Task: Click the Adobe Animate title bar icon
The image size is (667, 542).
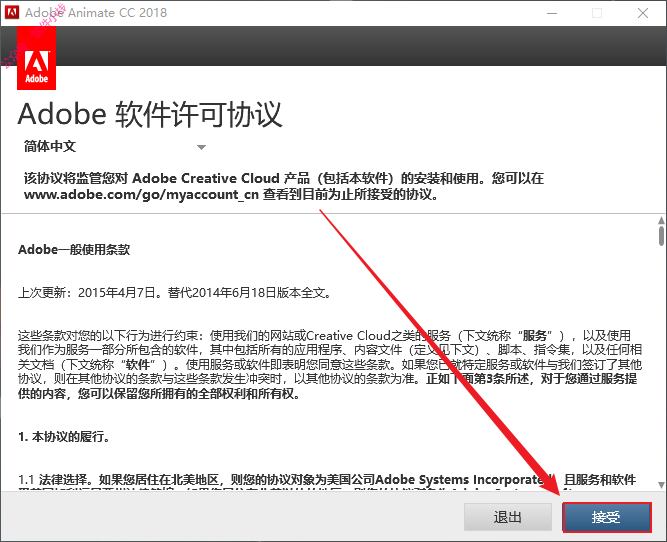Action: tap(11, 12)
